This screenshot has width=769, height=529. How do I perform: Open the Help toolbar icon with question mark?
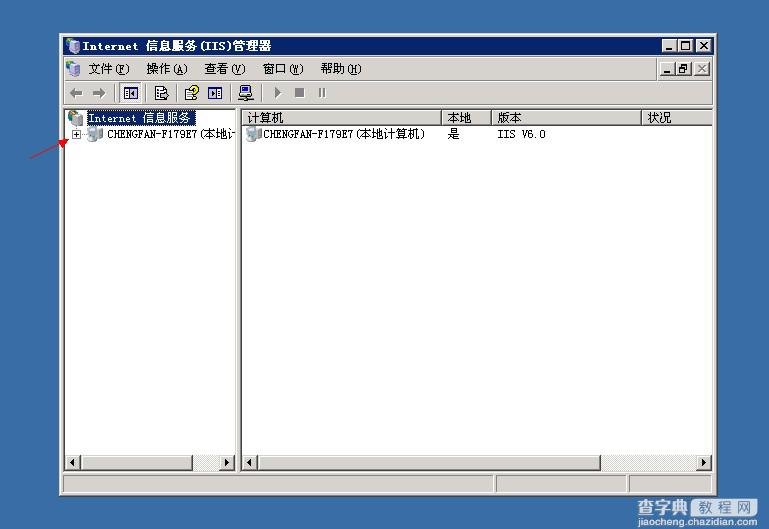[x=191, y=93]
